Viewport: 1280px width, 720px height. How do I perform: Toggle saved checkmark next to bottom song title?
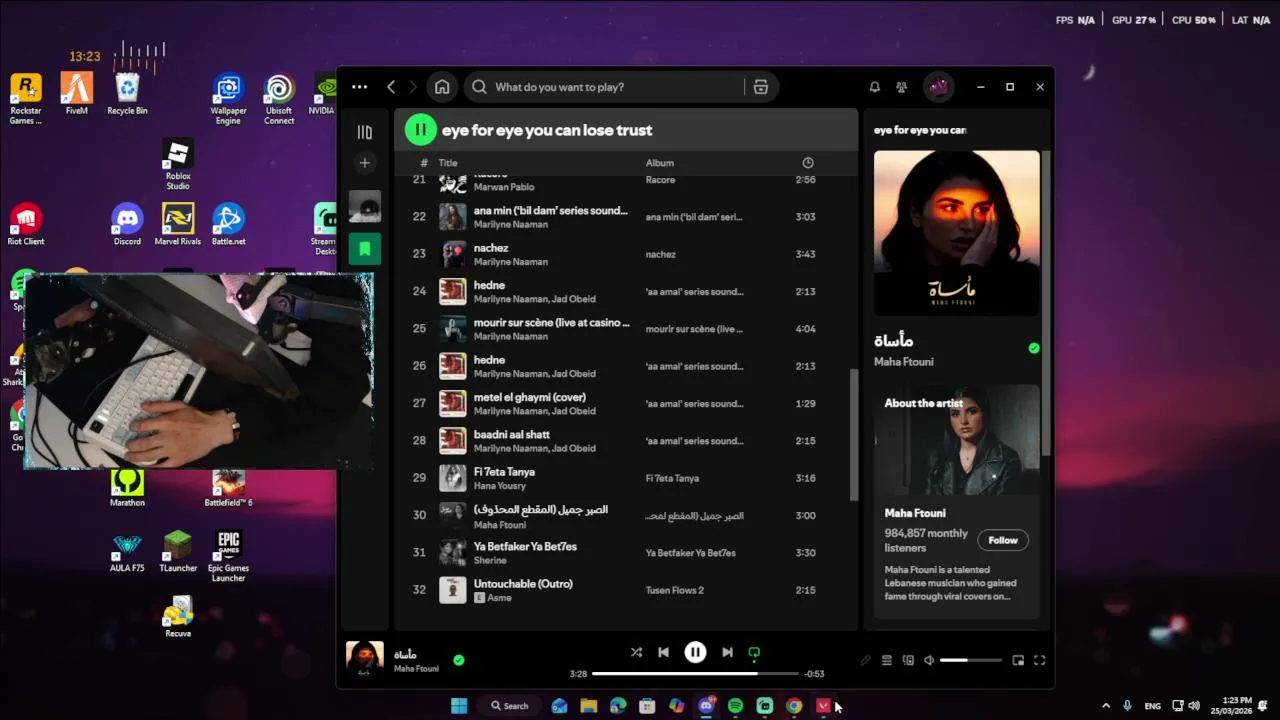[459, 660]
